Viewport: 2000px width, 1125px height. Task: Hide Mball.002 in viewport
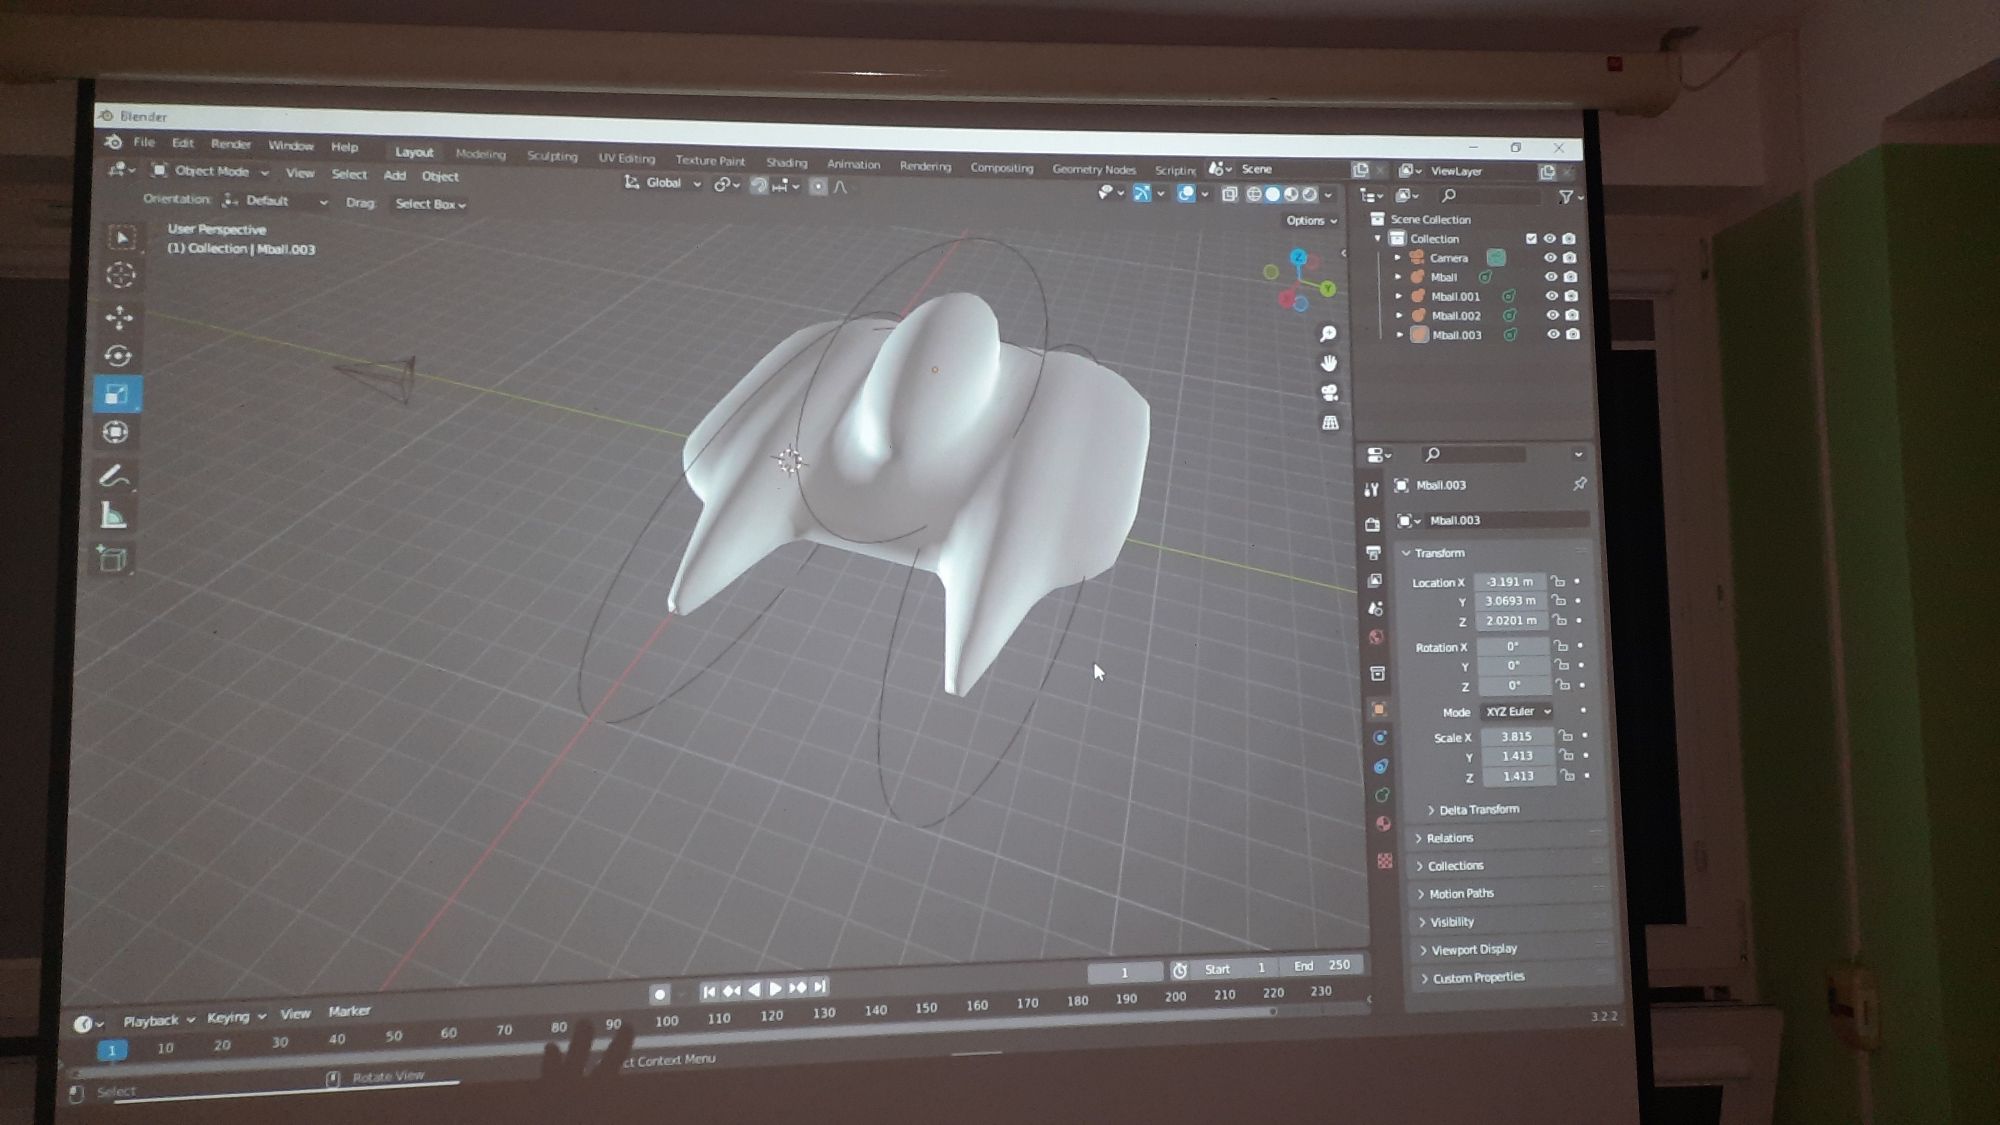pyautogui.click(x=1553, y=315)
